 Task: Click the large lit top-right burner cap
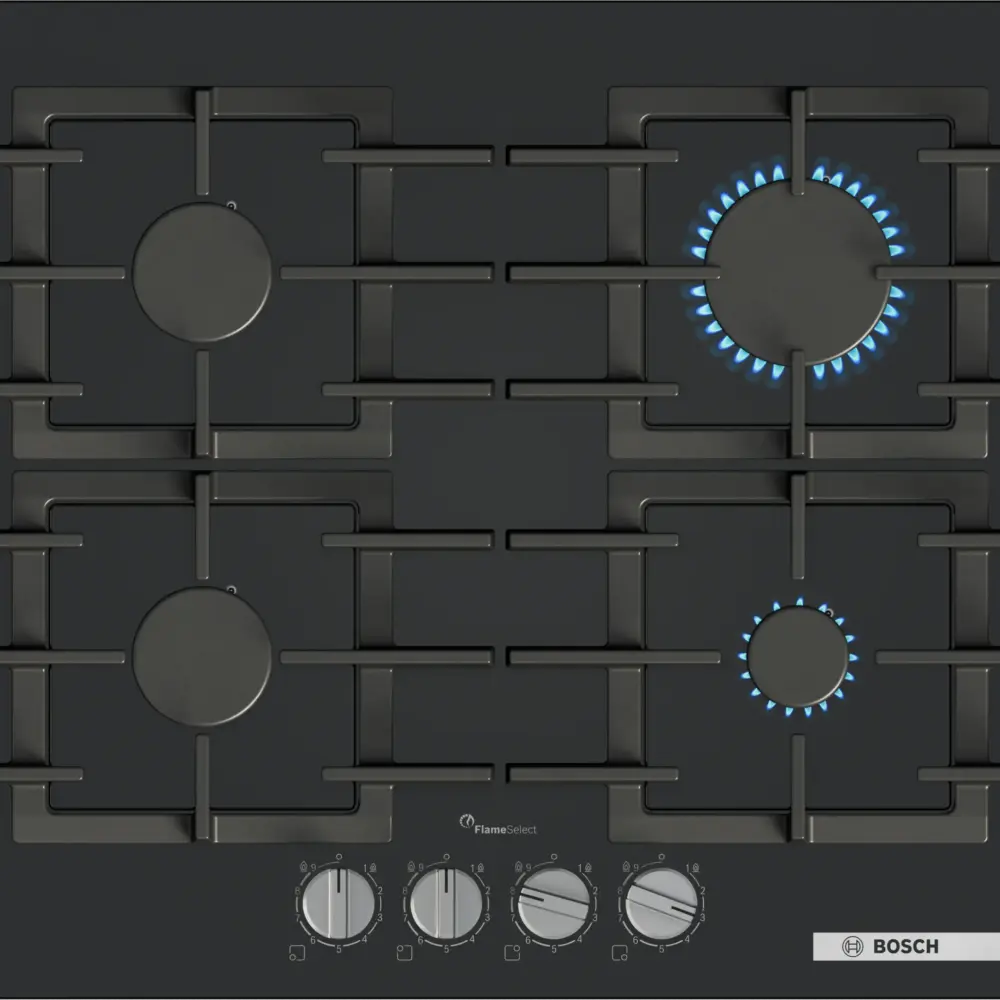[x=798, y=272]
